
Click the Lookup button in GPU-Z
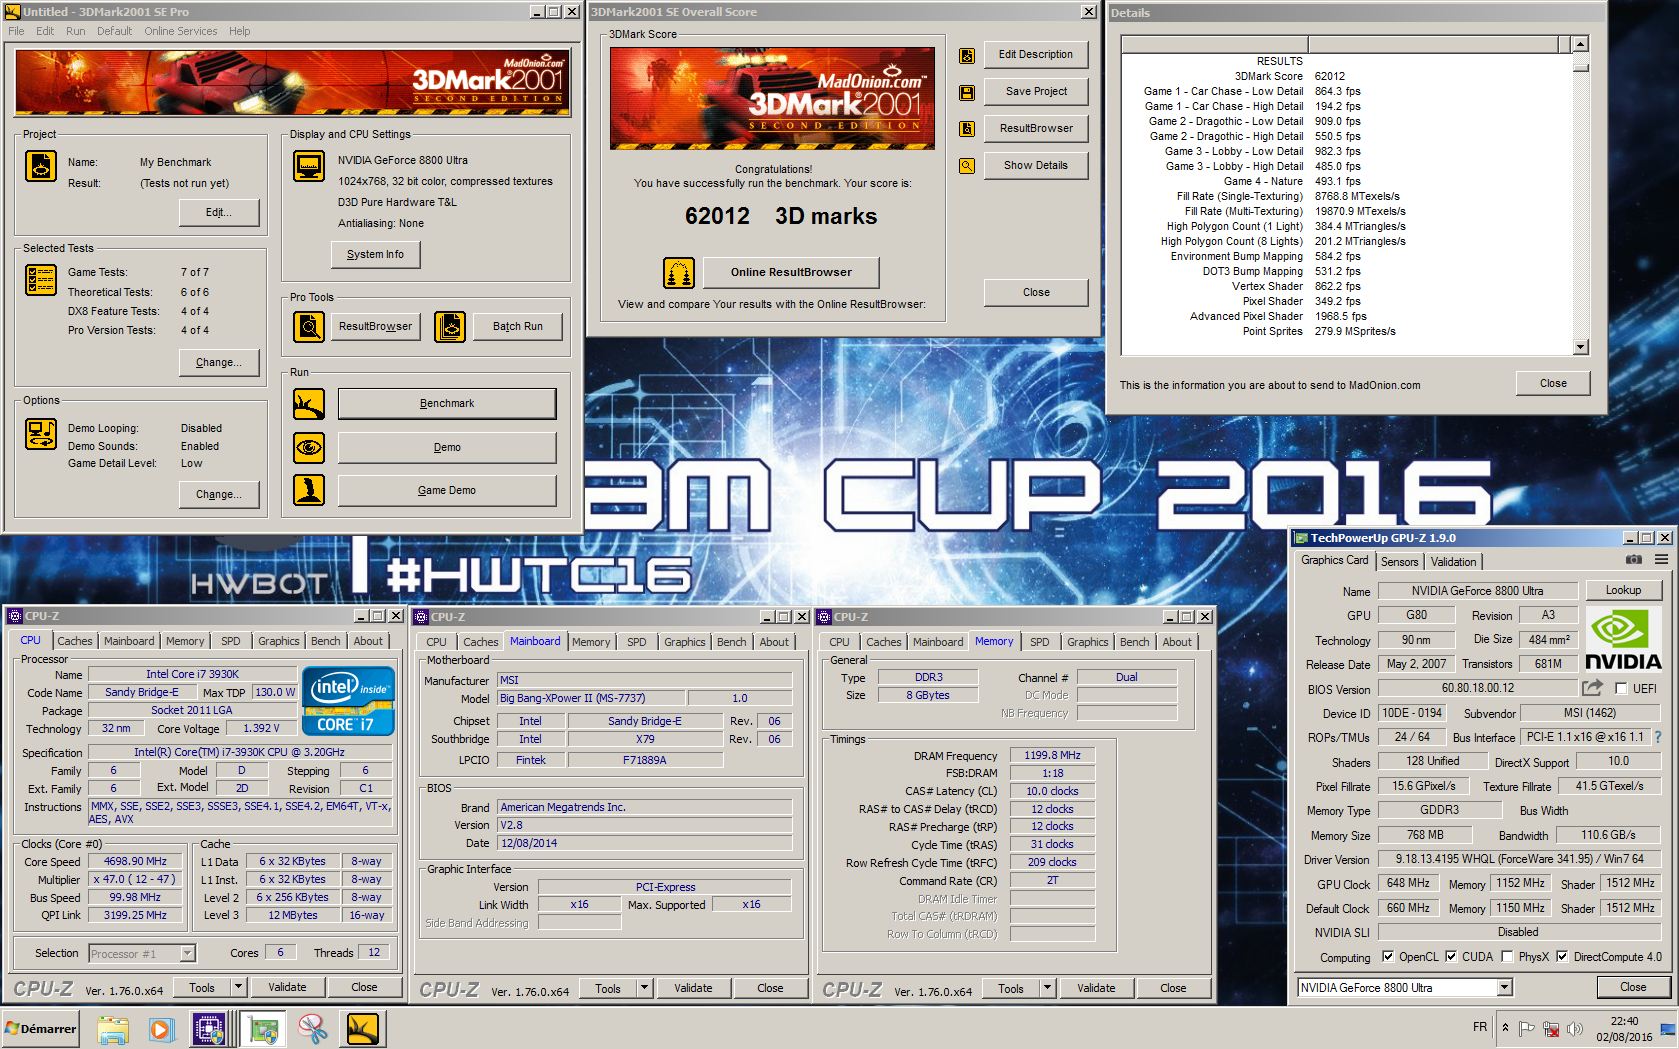click(x=1623, y=590)
